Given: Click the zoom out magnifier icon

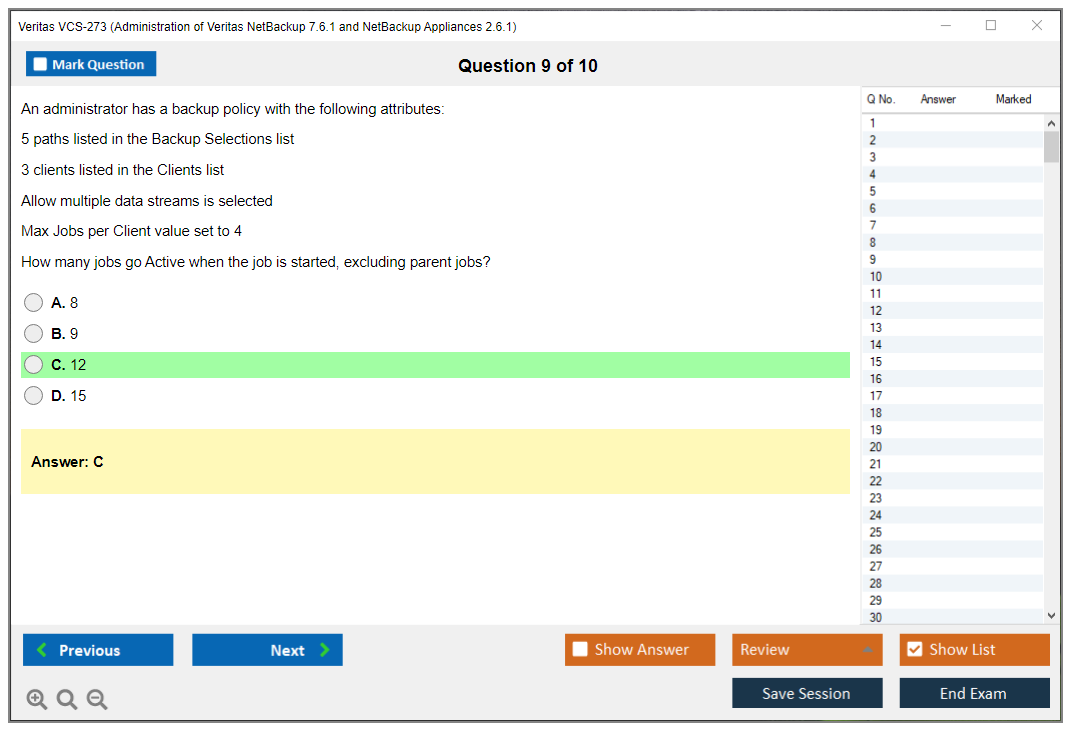Looking at the screenshot, I should (x=97, y=700).
